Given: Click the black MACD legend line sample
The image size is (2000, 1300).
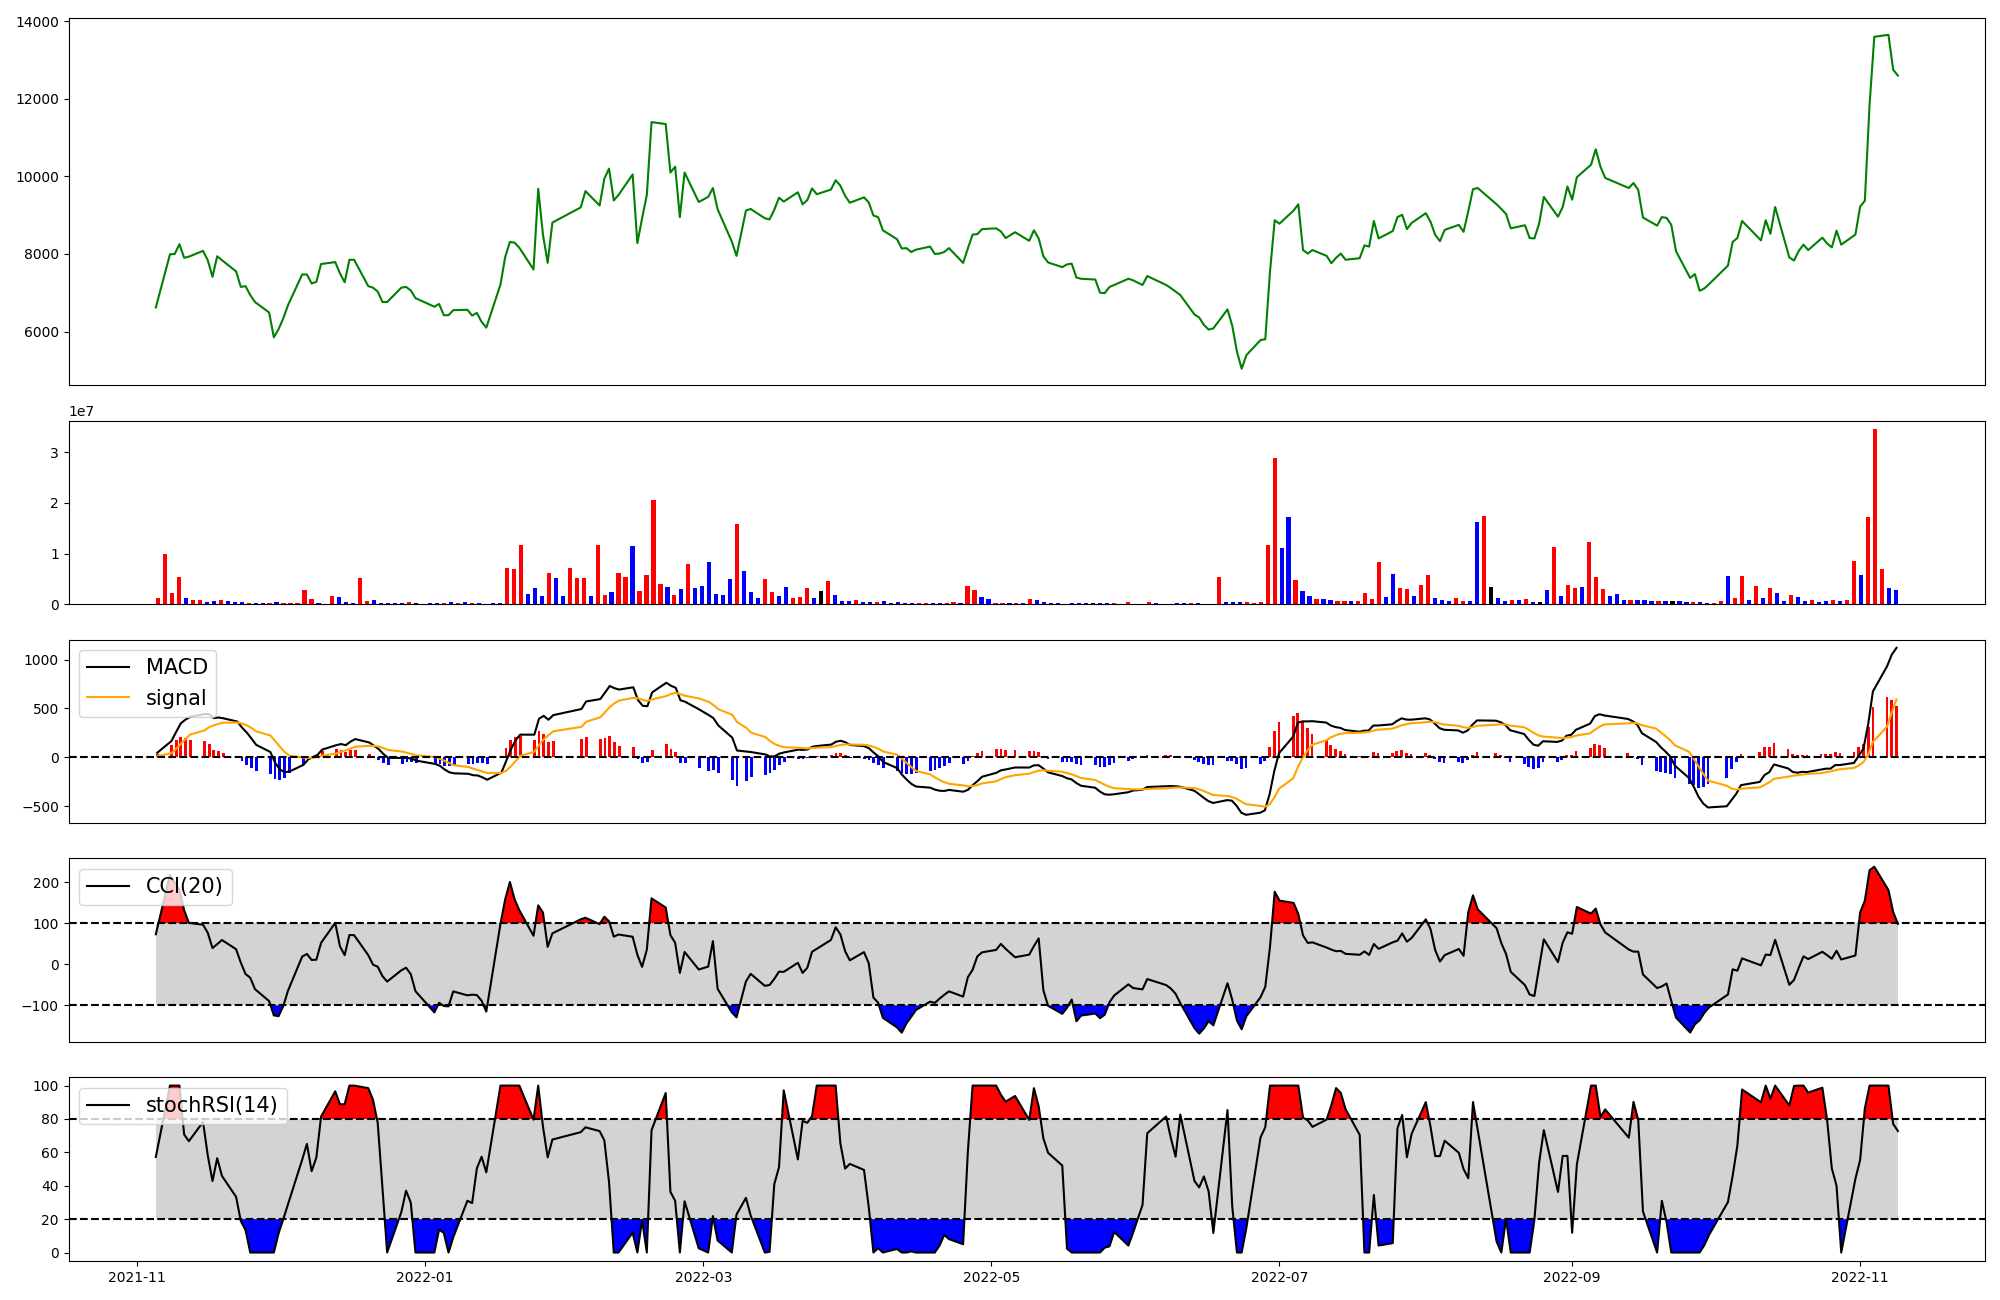Looking at the screenshot, I should 108,667.
